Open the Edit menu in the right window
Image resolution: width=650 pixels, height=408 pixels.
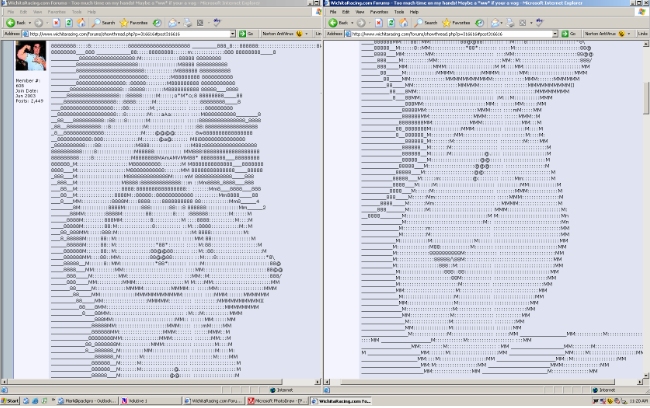tap(346, 12)
